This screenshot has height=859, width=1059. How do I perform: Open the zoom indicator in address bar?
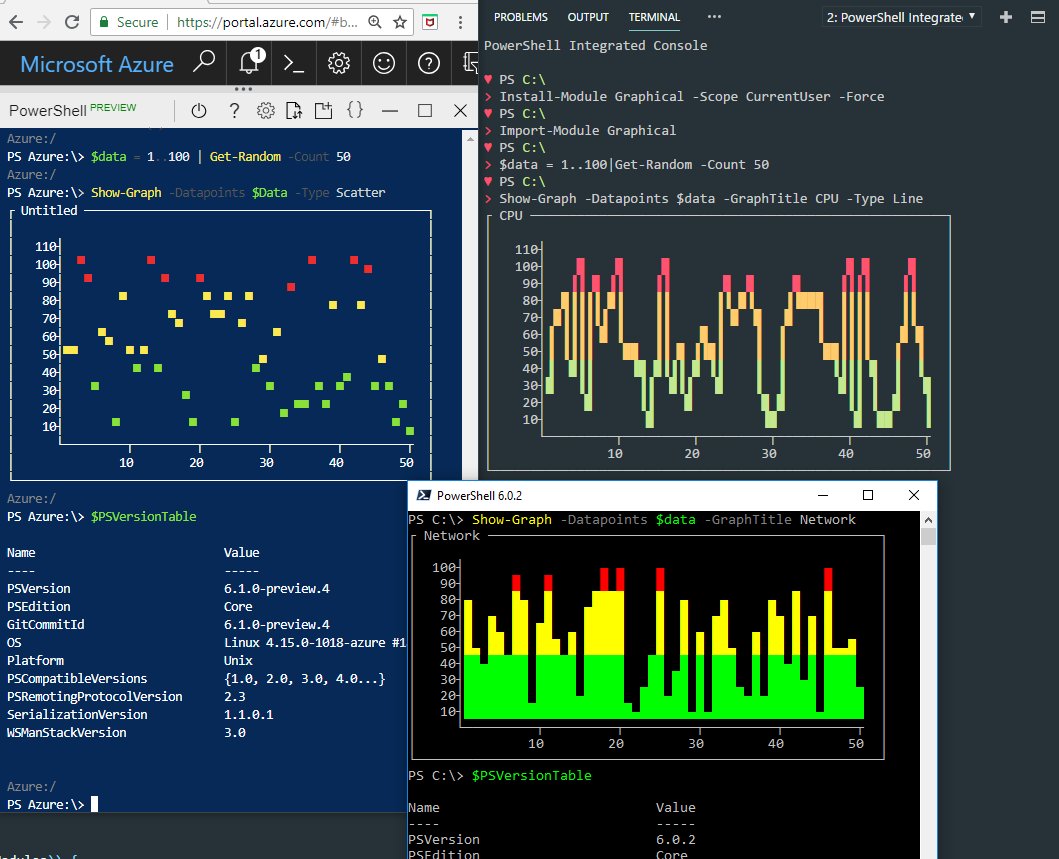click(x=375, y=22)
